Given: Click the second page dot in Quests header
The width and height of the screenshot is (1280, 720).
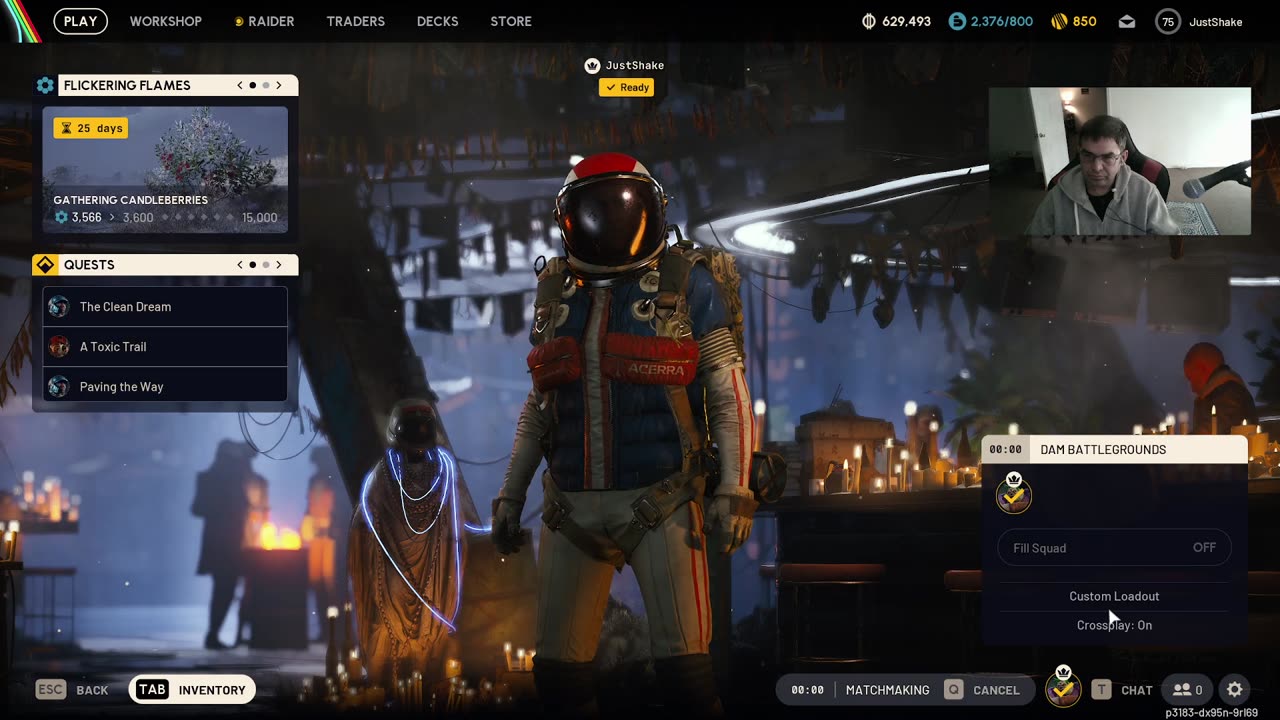Looking at the screenshot, I should [266, 265].
